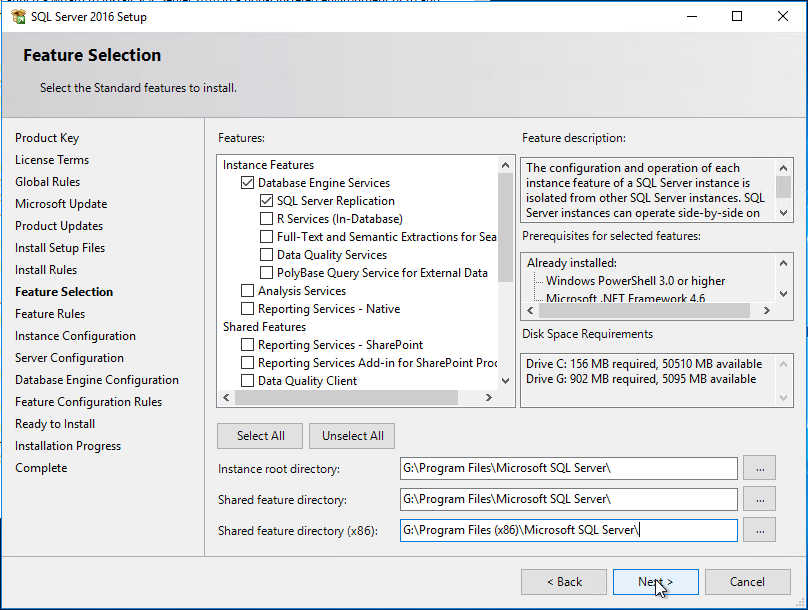The image size is (808, 610).
Task: Browse for Shared feature directory (x86)
Action: pos(760,530)
